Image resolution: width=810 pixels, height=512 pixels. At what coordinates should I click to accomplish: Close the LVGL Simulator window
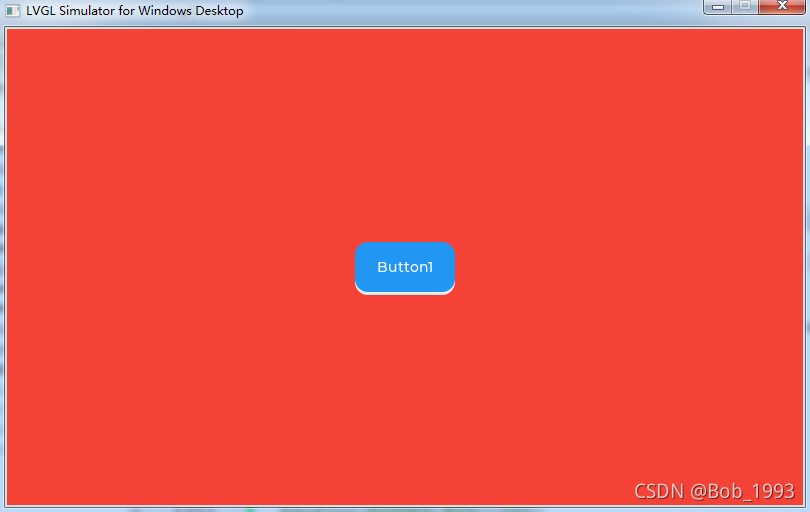[782, 7]
